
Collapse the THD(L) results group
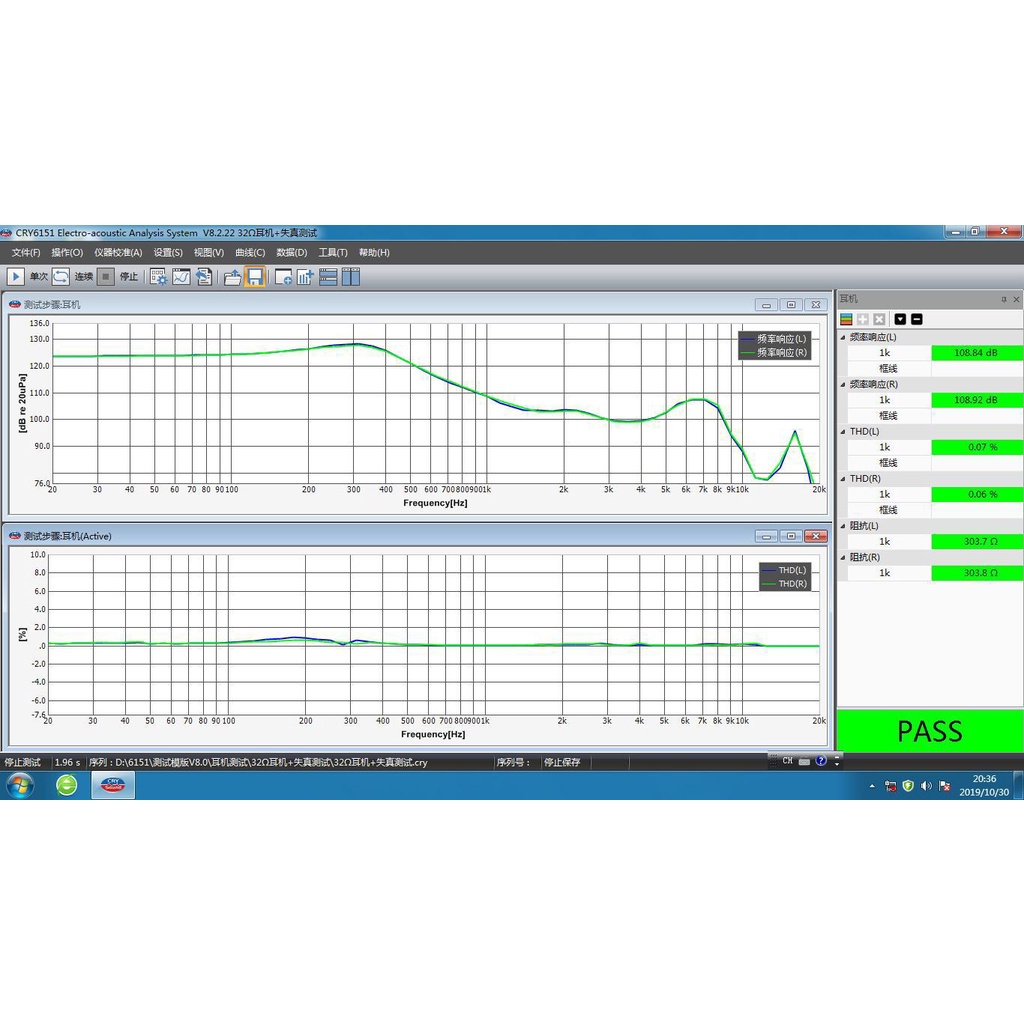click(843, 431)
